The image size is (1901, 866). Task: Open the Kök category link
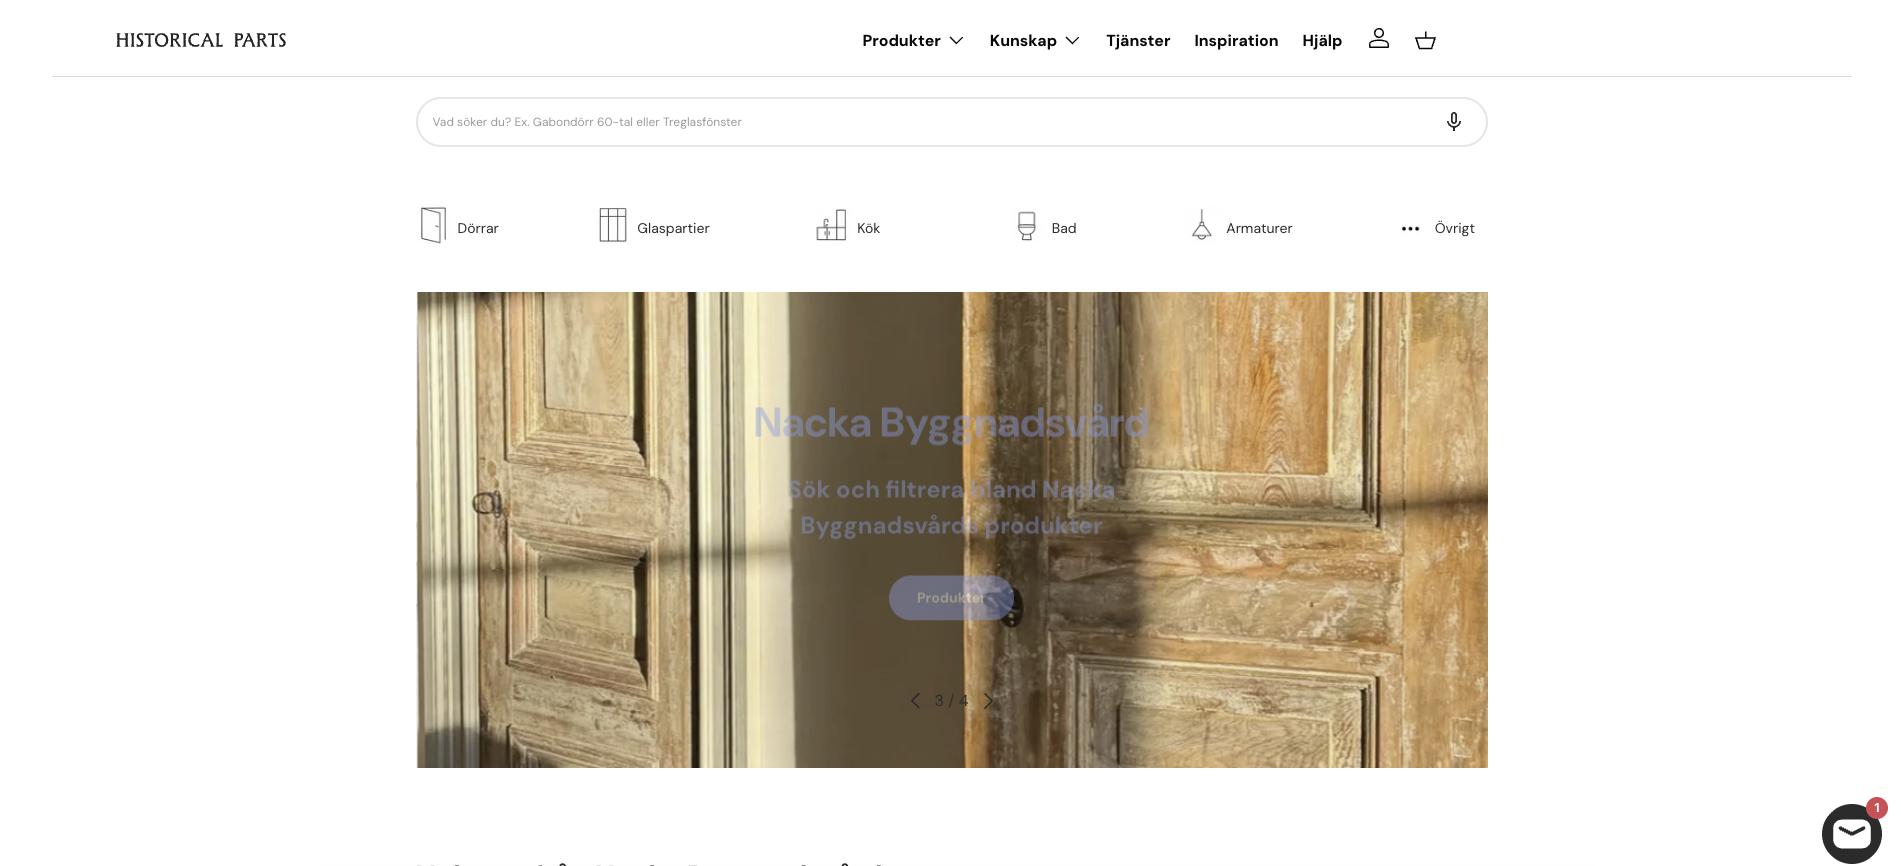[868, 228]
